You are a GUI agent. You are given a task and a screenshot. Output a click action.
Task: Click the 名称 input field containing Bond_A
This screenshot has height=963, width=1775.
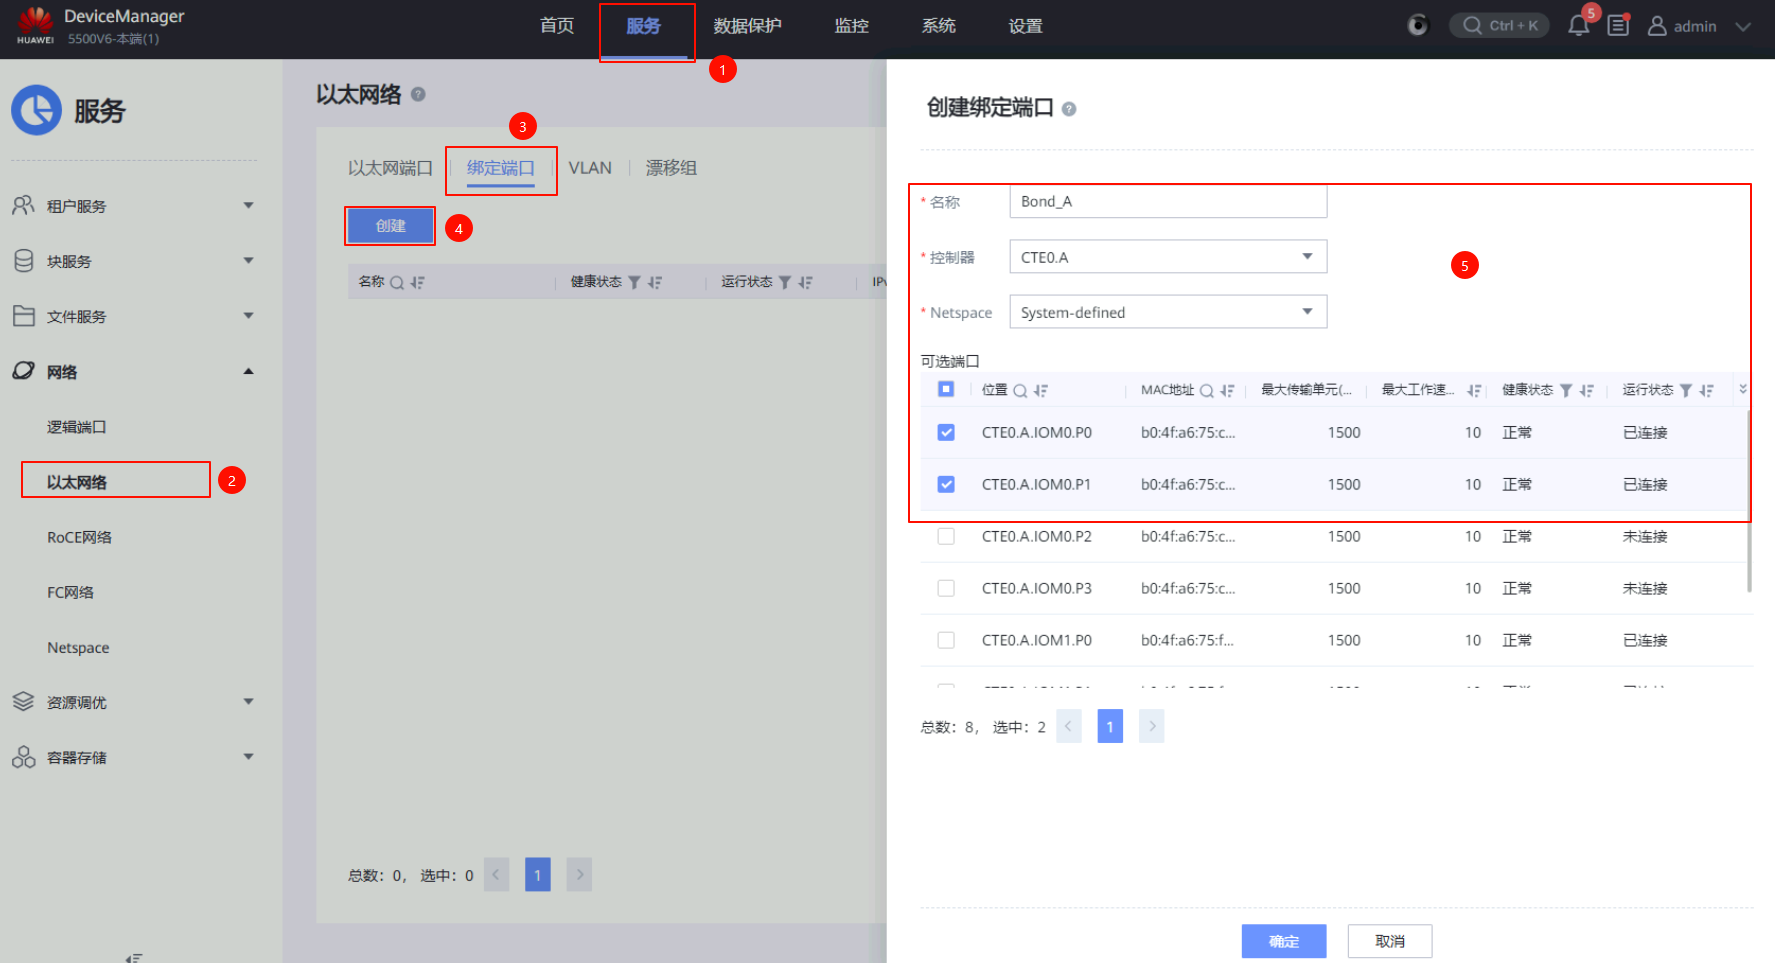[1167, 202]
